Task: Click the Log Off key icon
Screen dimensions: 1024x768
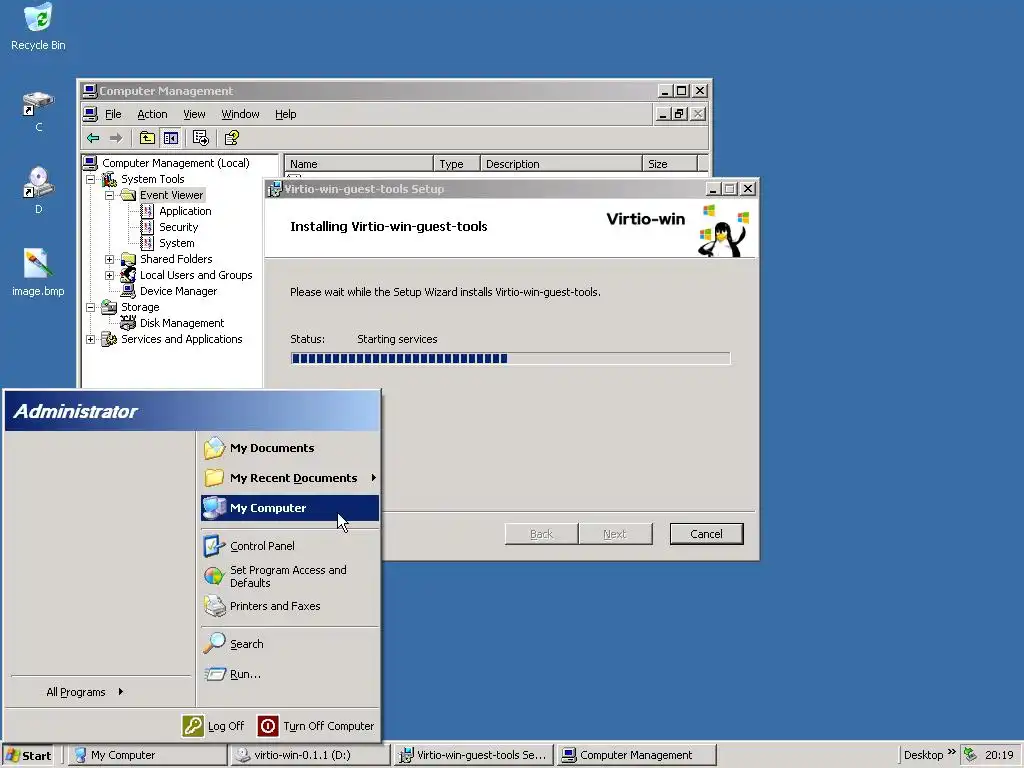Action: click(x=193, y=726)
